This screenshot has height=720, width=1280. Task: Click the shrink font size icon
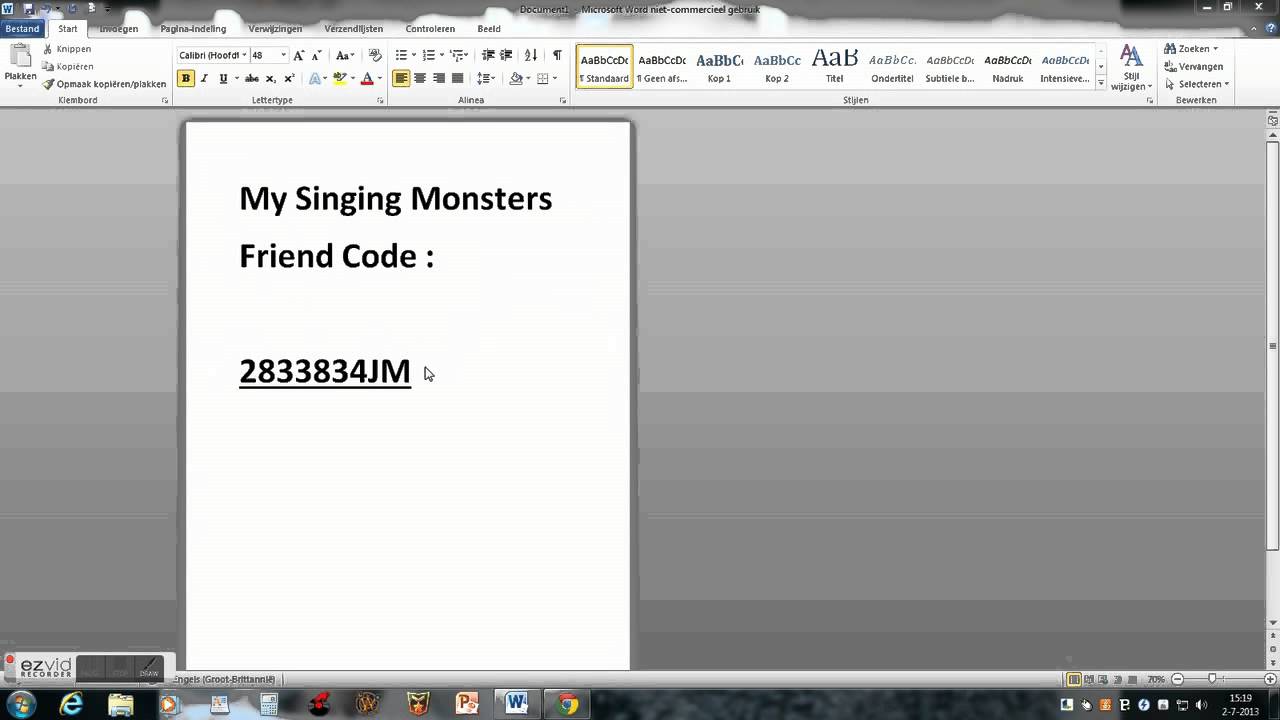click(316, 56)
